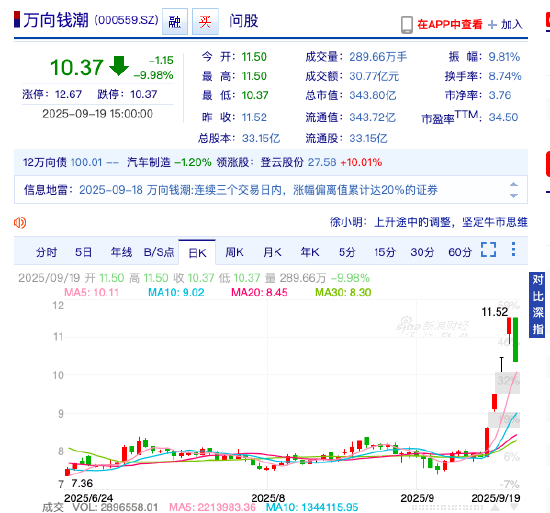Click the 买 buy button

click(x=205, y=22)
